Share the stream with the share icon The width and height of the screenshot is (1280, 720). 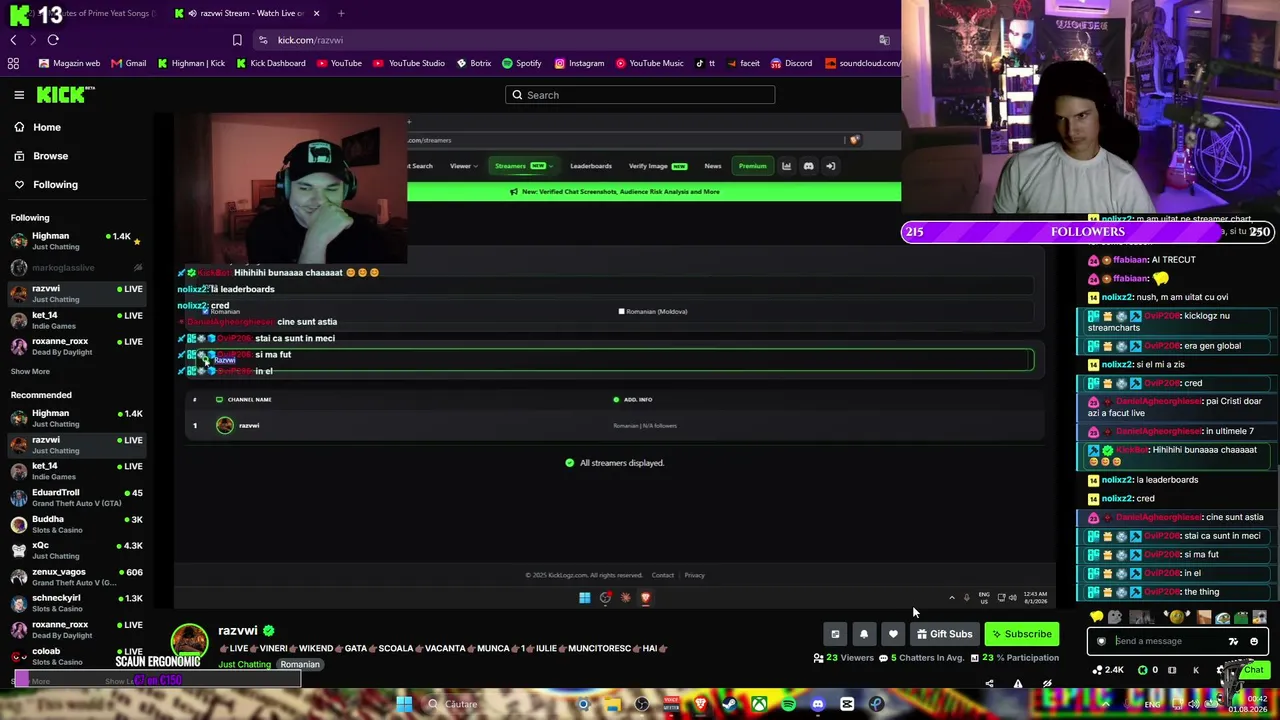coord(989,684)
